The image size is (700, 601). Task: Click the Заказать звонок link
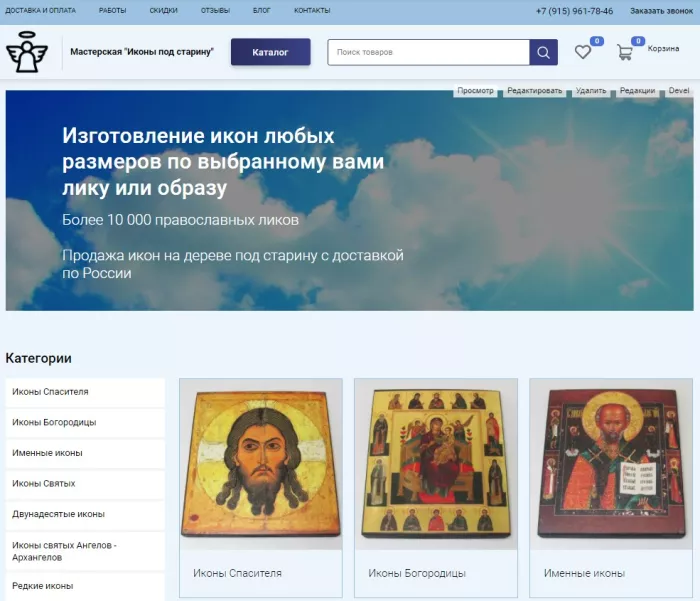point(661,11)
